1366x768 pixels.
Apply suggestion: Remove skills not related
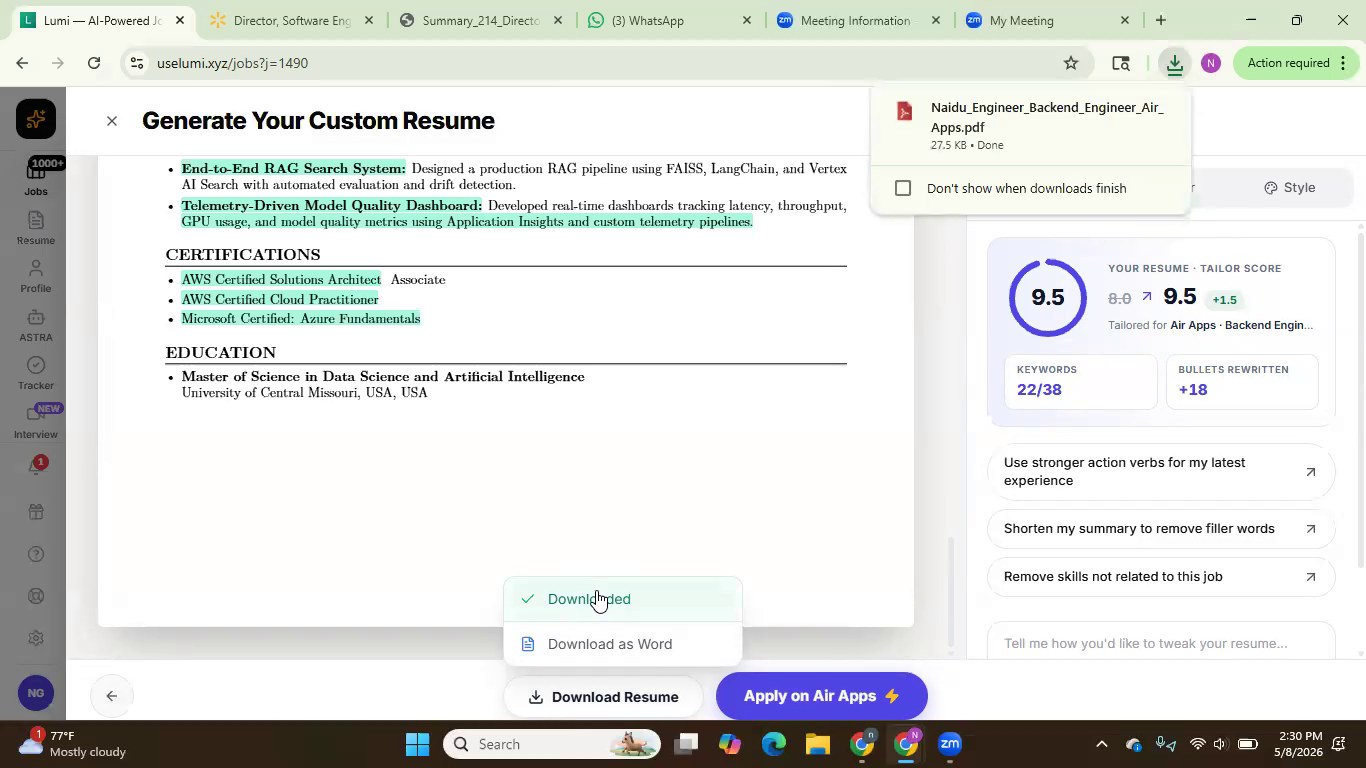coord(1161,576)
